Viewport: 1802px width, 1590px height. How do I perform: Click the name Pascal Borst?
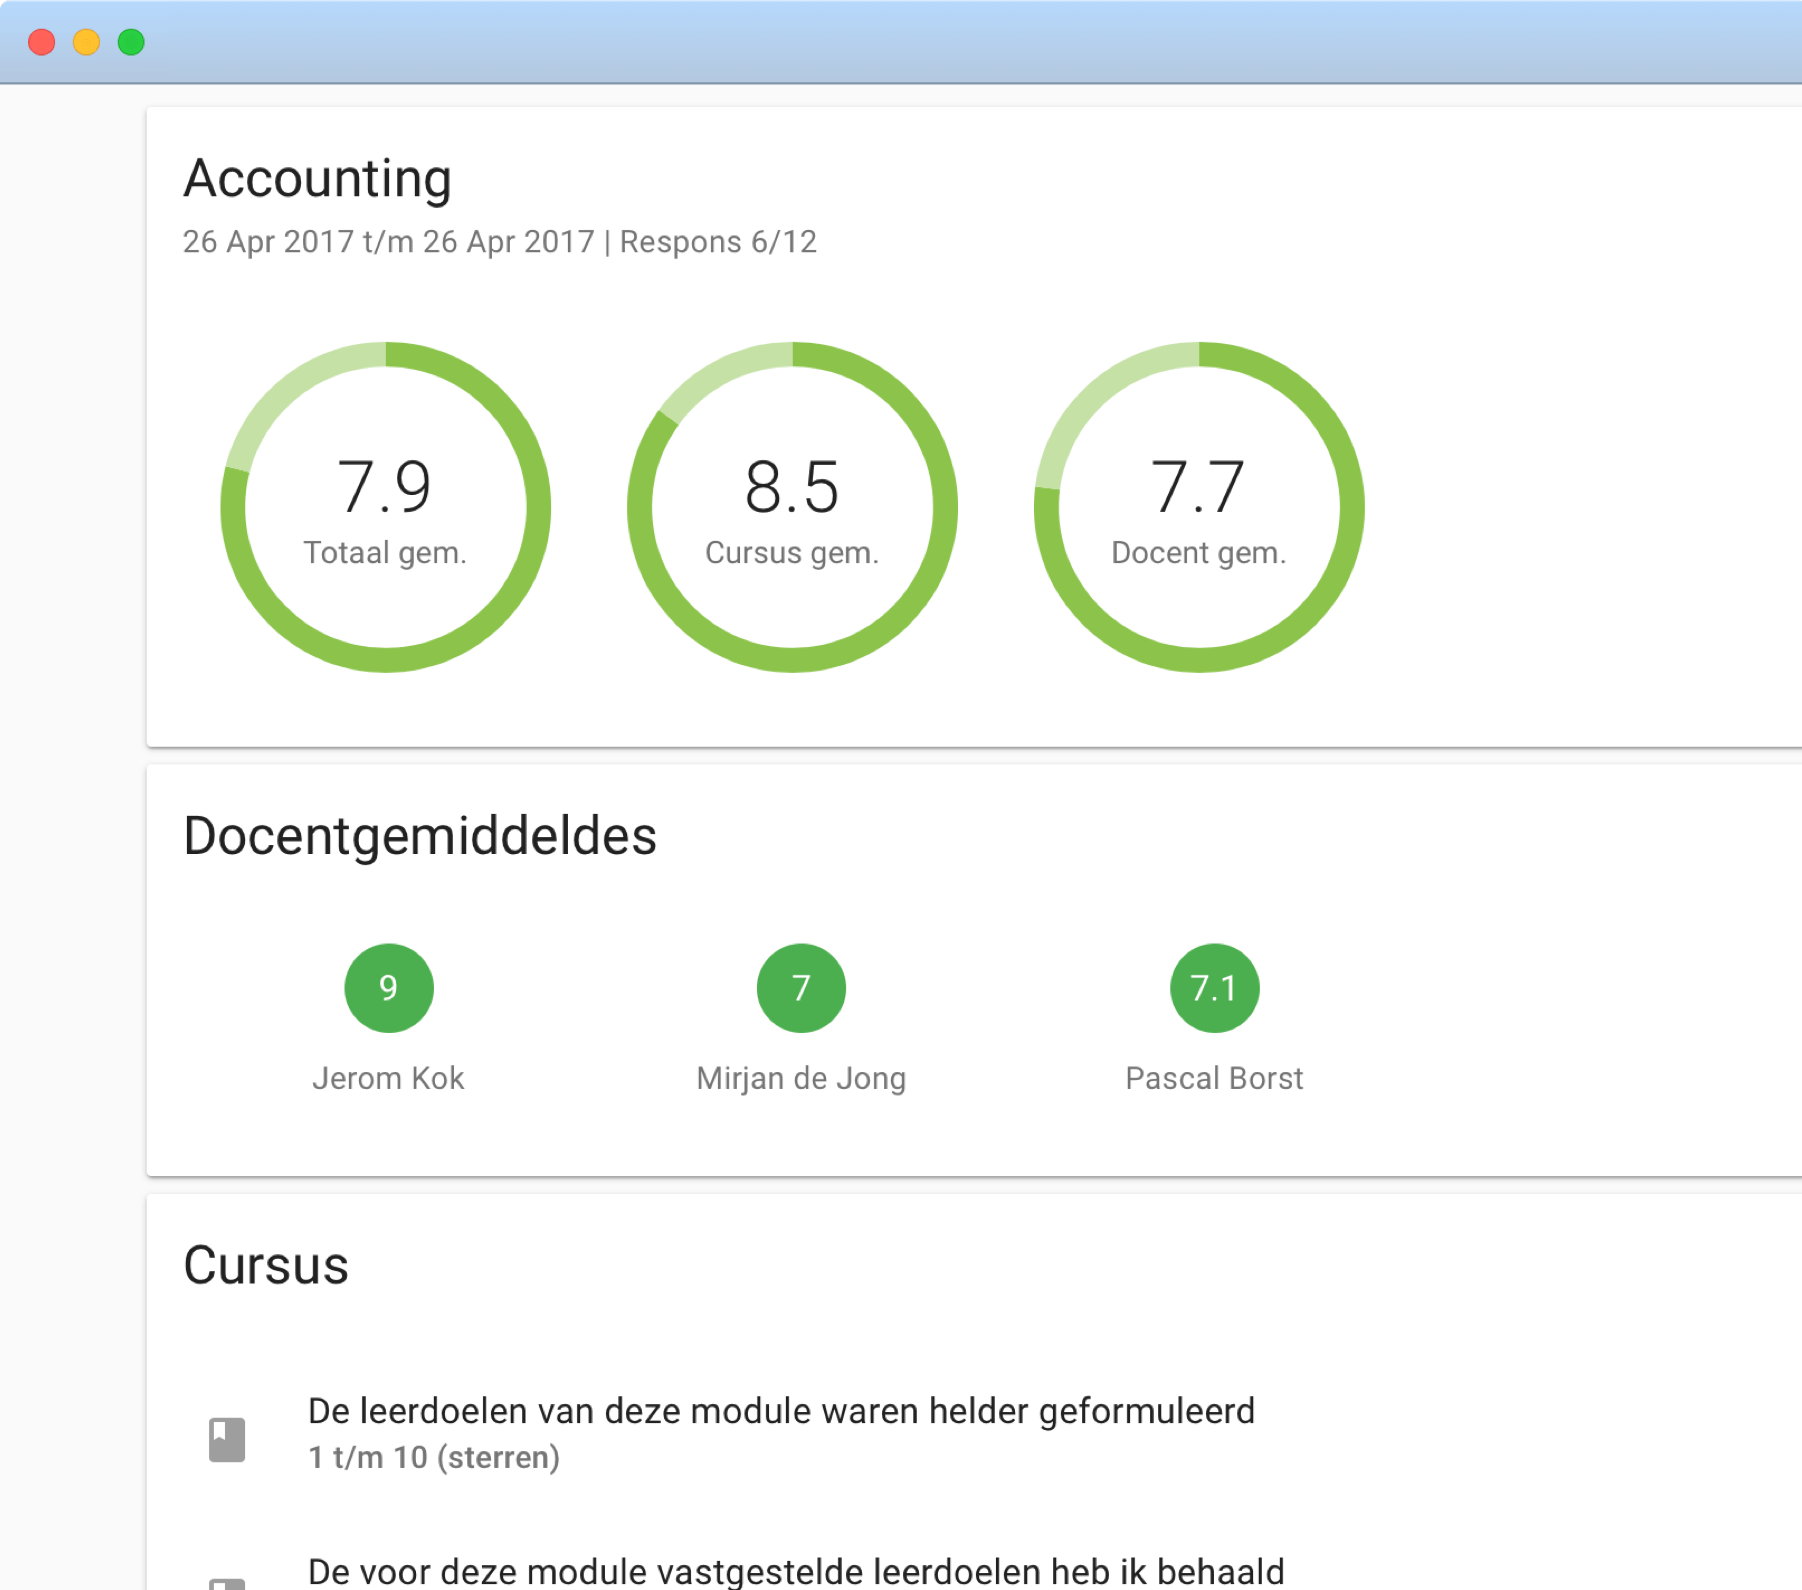1214,1078
